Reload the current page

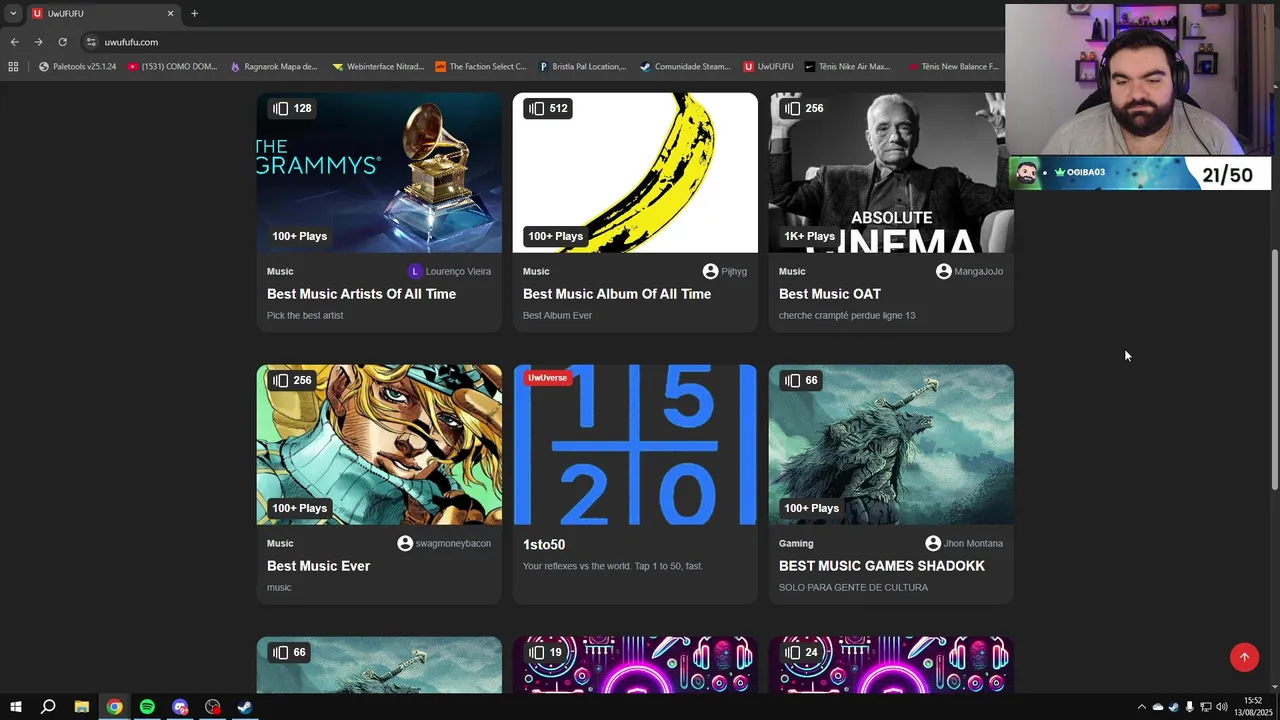click(x=62, y=42)
